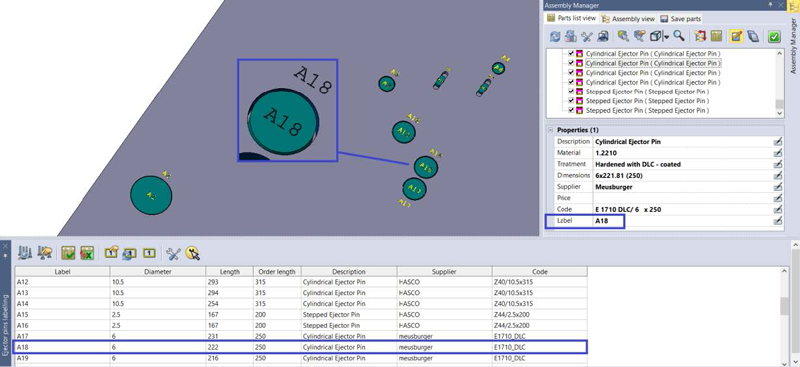Image resolution: width=800 pixels, height=367 pixels.
Task: Select the last Stepped Ejector Pin tree row
Action: pos(647,110)
